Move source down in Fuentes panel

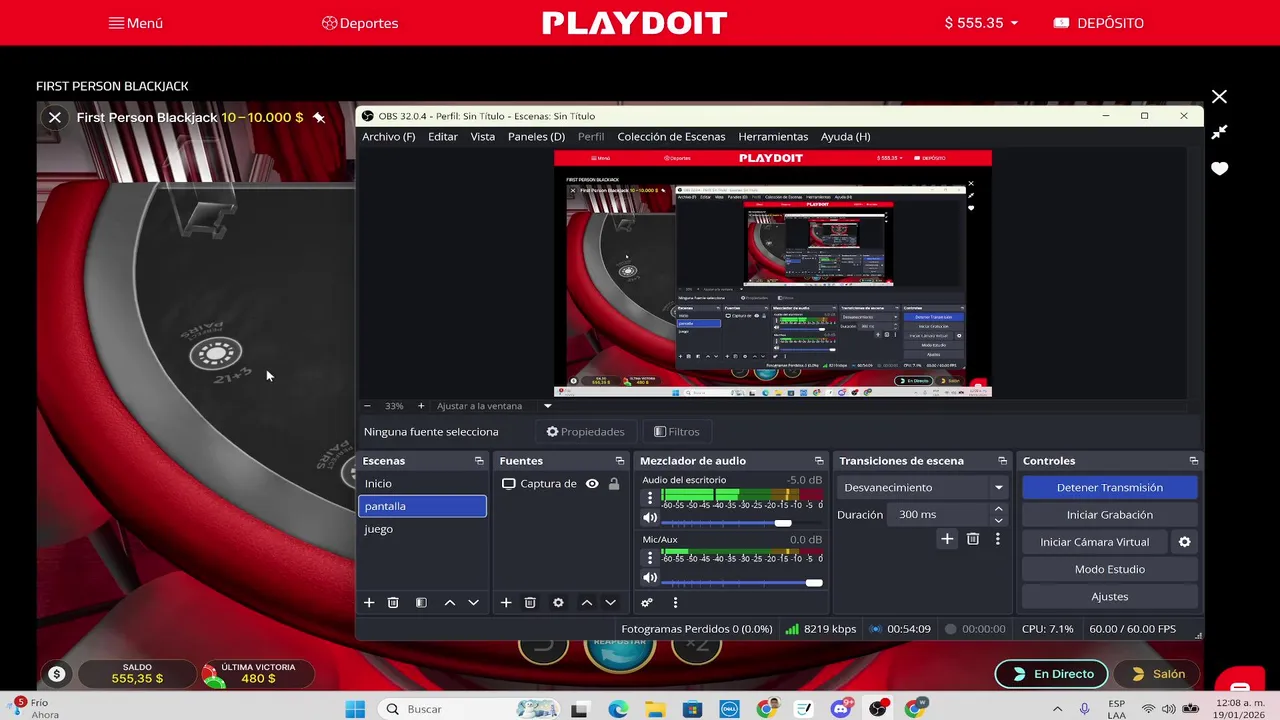[610, 603]
